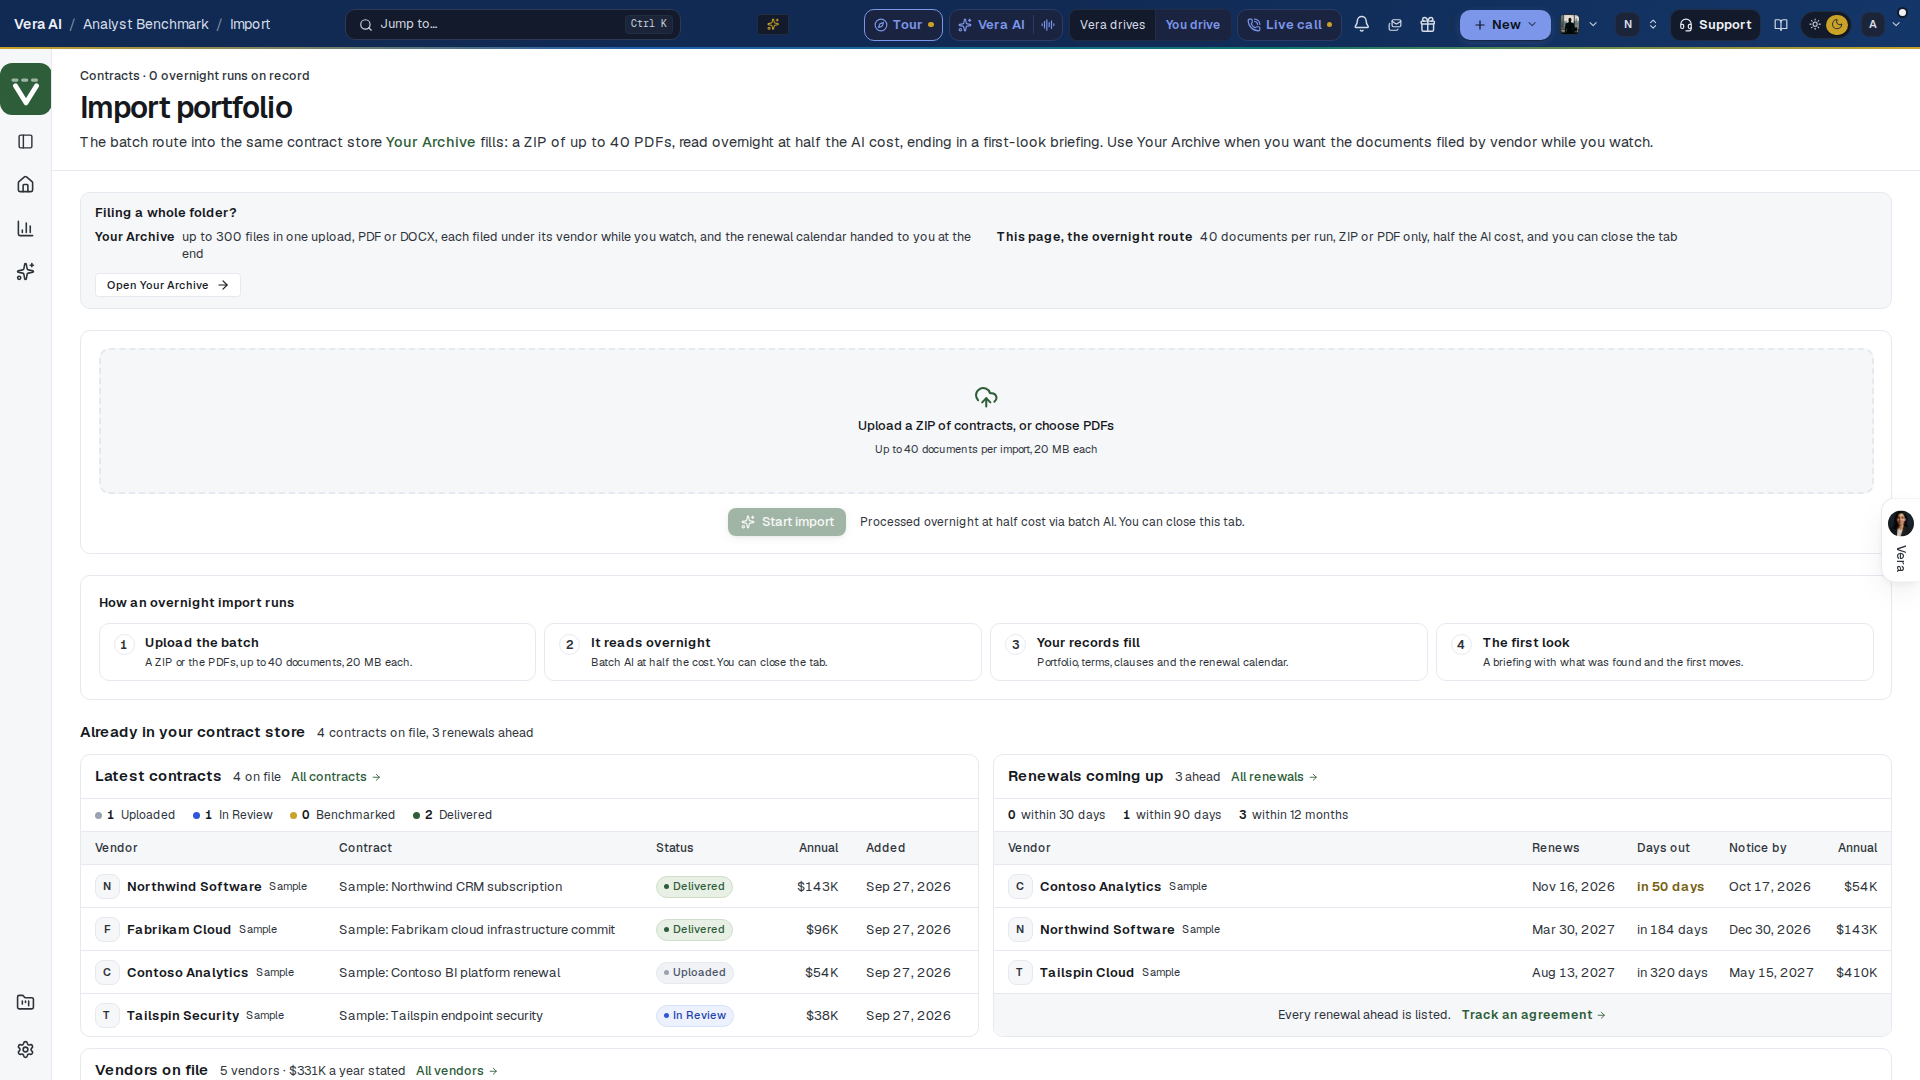Open the sparkle AI icon in the sidebar
This screenshot has width=1920, height=1080.
pos(26,272)
